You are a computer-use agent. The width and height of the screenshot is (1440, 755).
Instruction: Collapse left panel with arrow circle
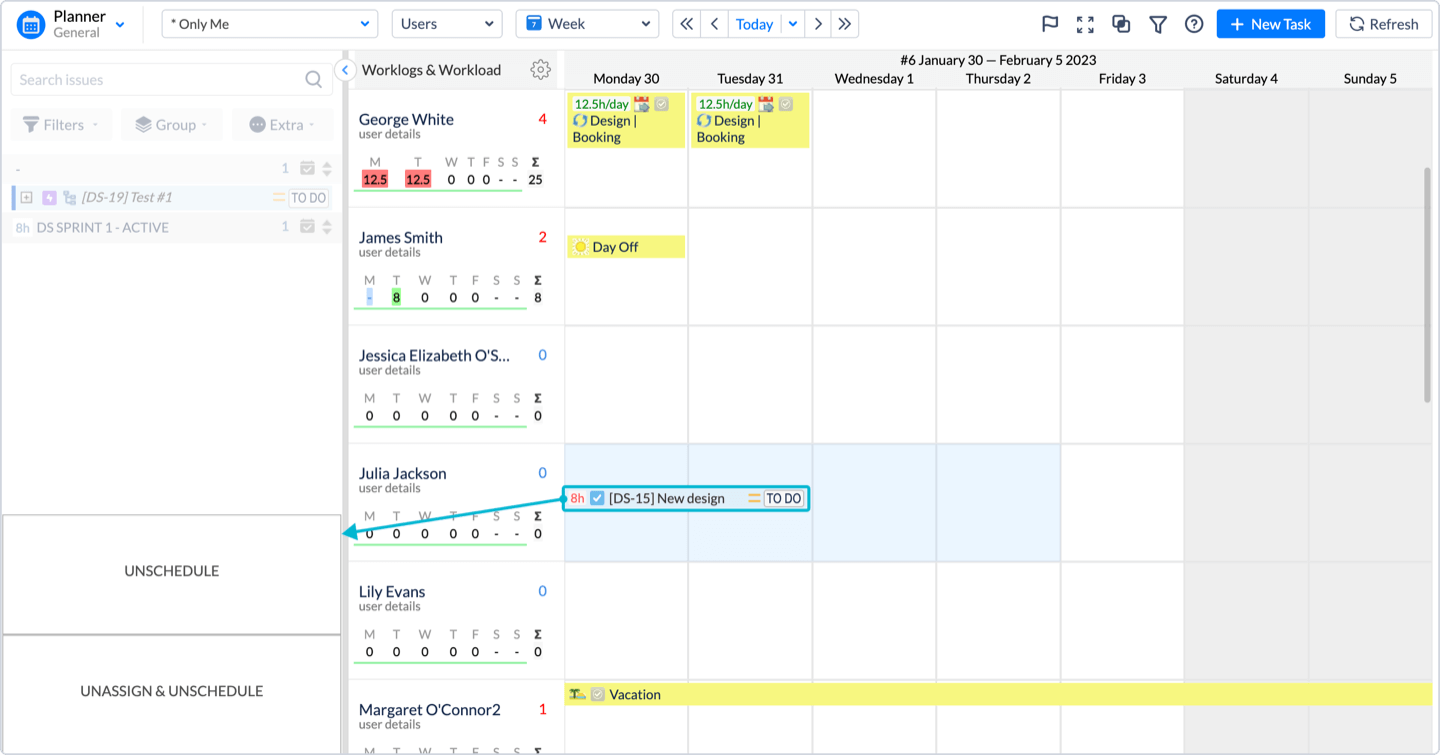345,70
